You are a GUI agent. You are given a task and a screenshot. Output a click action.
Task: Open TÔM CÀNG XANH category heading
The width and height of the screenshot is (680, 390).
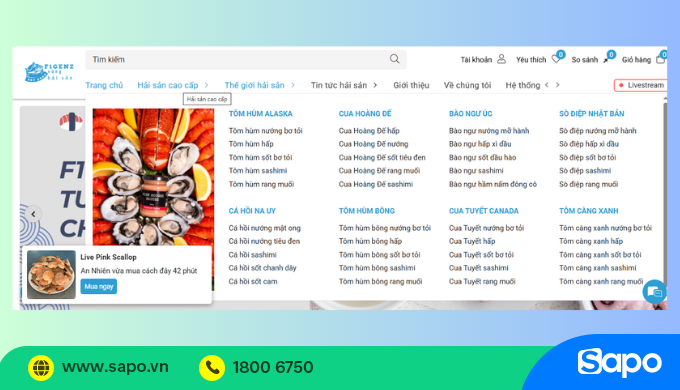pyautogui.click(x=588, y=211)
